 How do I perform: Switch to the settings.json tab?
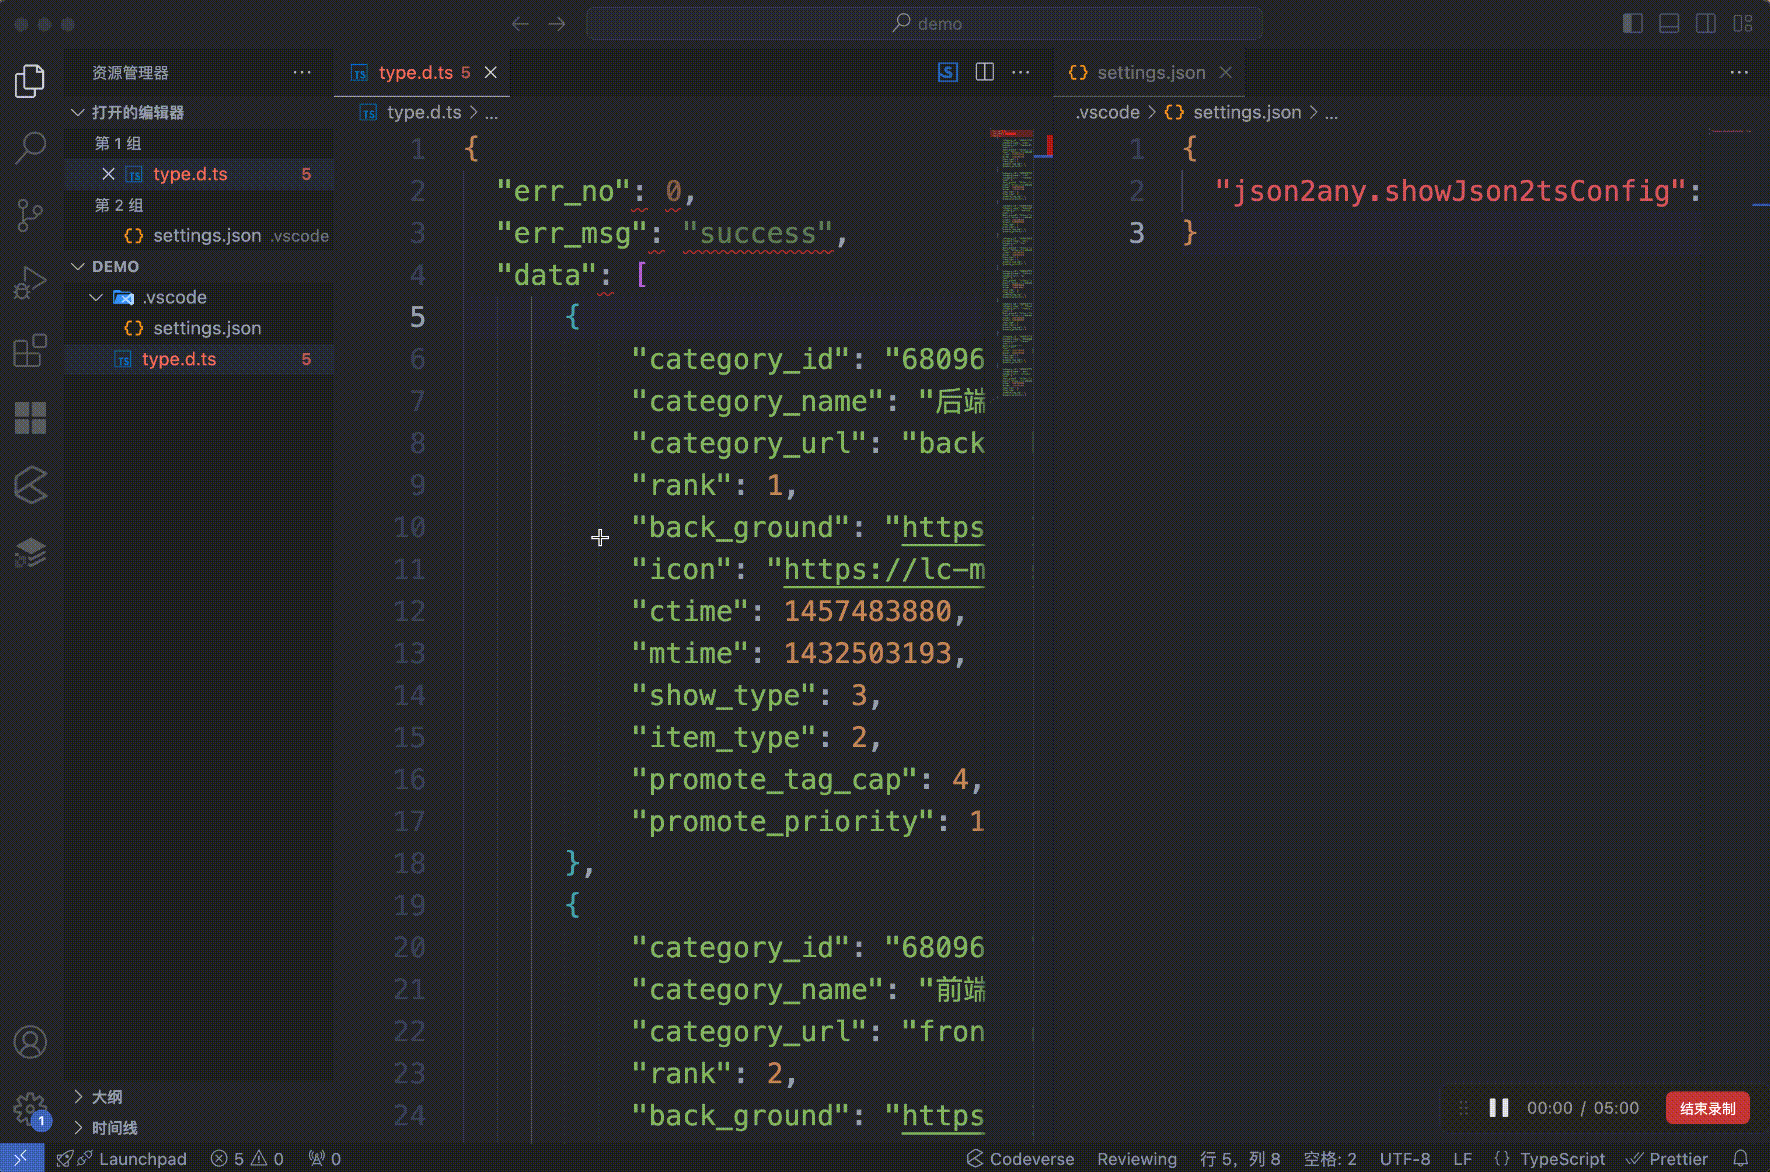point(1150,72)
